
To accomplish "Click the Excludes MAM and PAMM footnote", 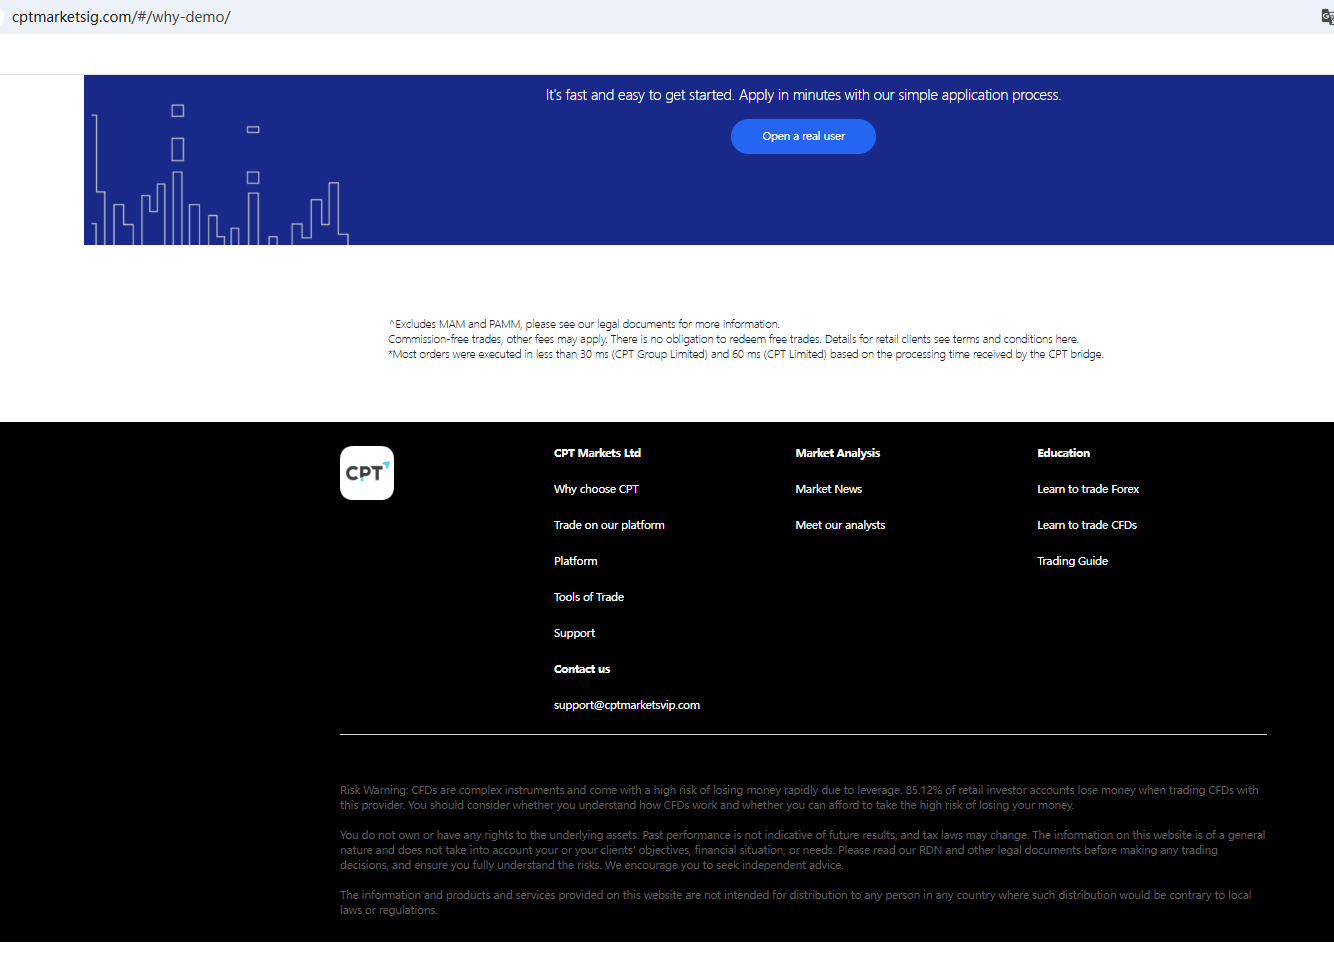I will [x=584, y=324].
